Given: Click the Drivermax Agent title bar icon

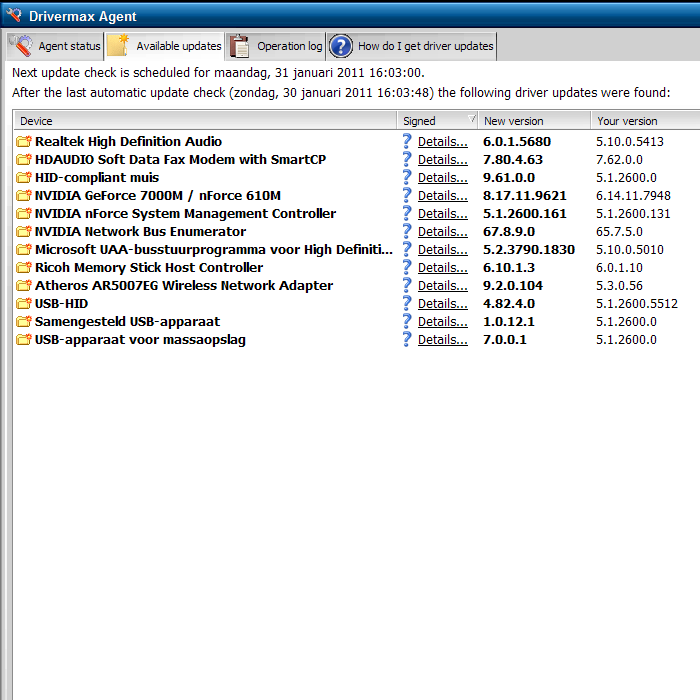Looking at the screenshot, I should coord(13,14).
